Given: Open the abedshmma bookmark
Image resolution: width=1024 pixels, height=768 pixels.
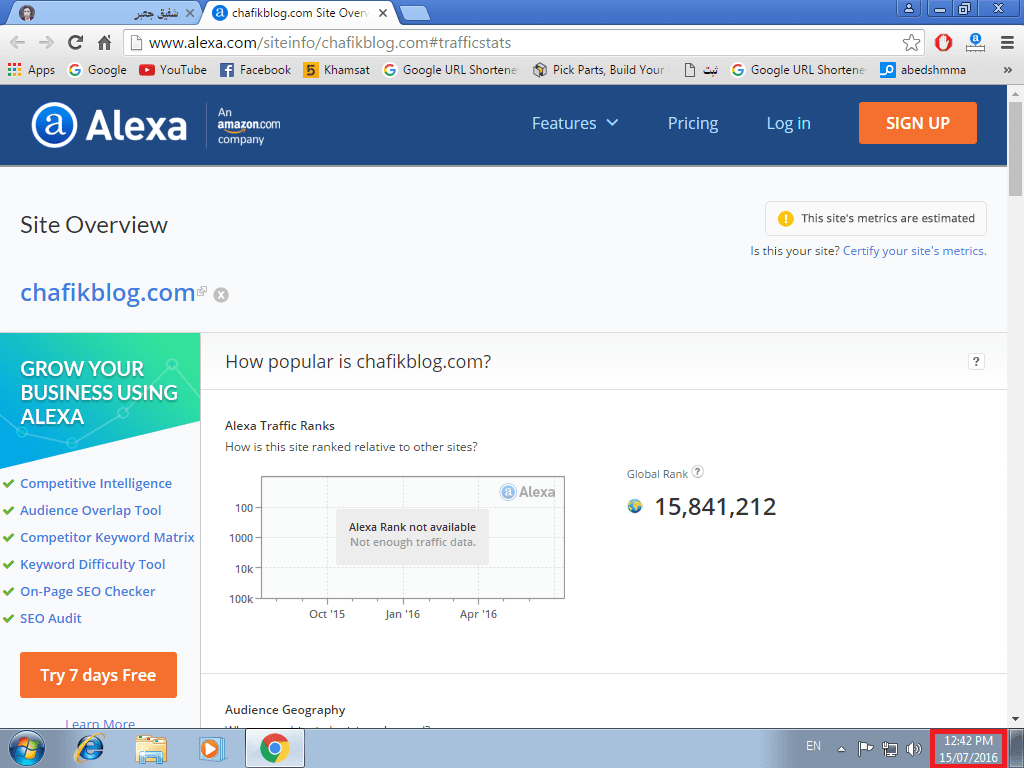Looking at the screenshot, I should (x=923, y=70).
